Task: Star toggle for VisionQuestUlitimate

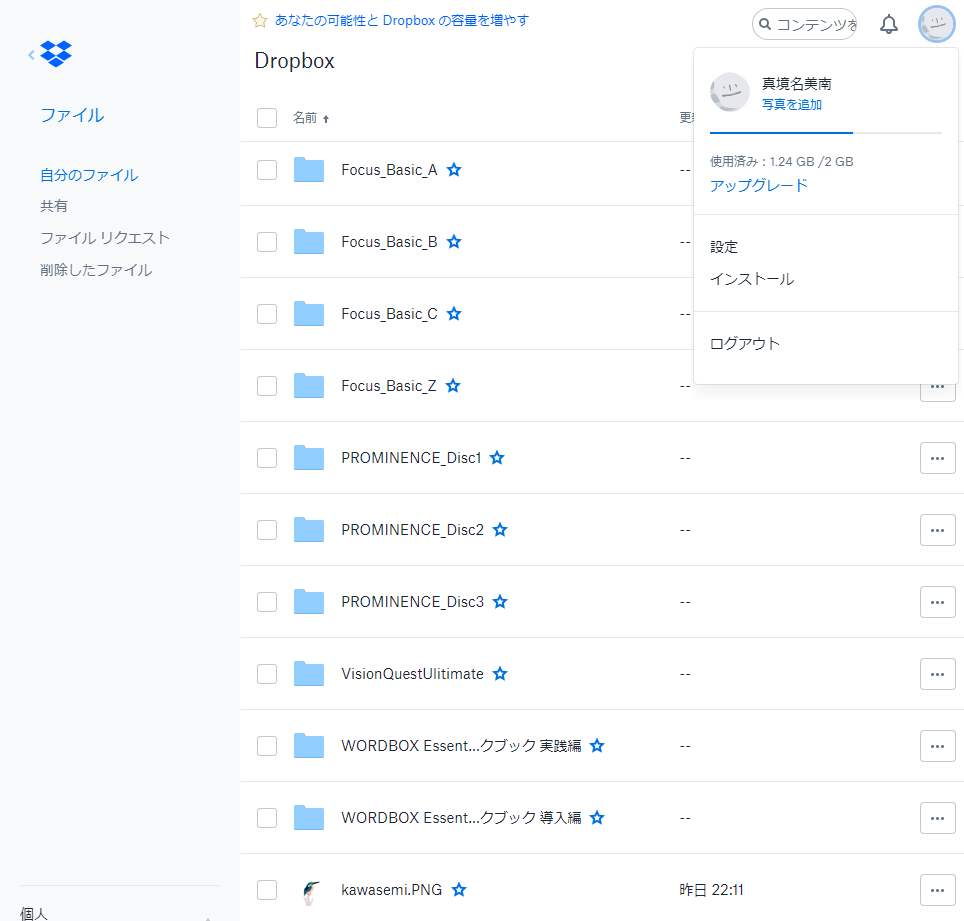Action: coord(500,674)
